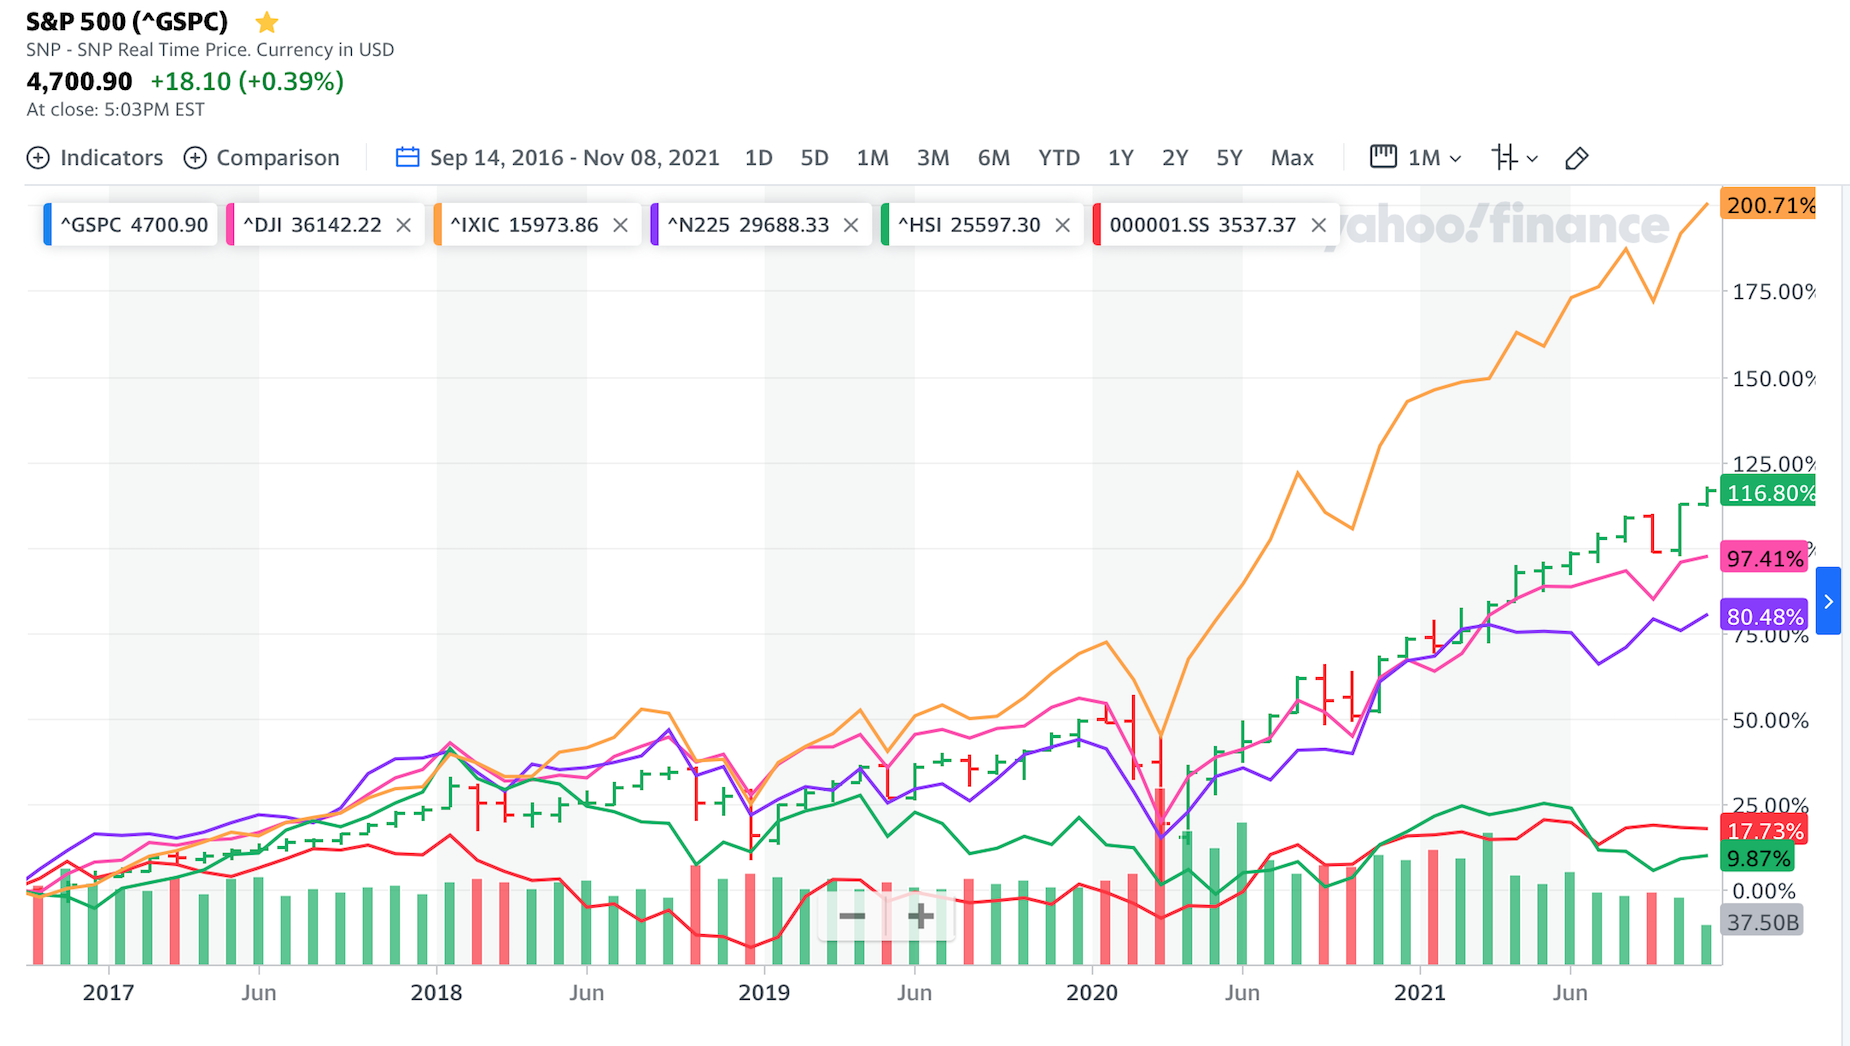Click the purple 80.48% value tag
Viewport: 1850px width, 1046px height.
coord(1765,617)
